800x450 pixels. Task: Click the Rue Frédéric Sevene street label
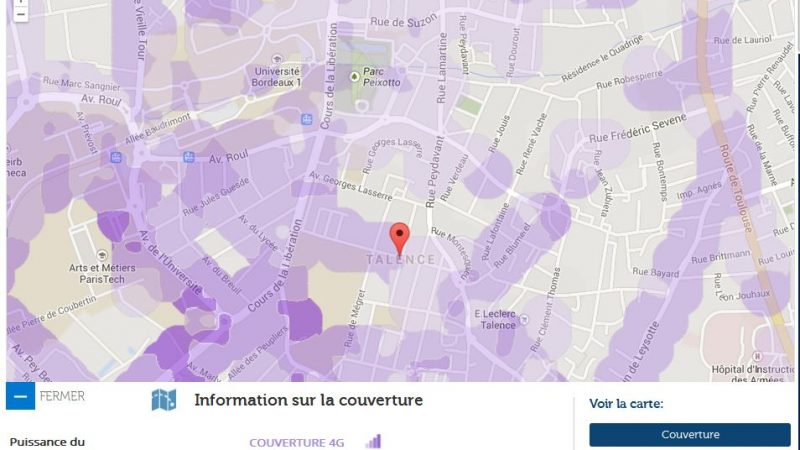[x=638, y=129]
